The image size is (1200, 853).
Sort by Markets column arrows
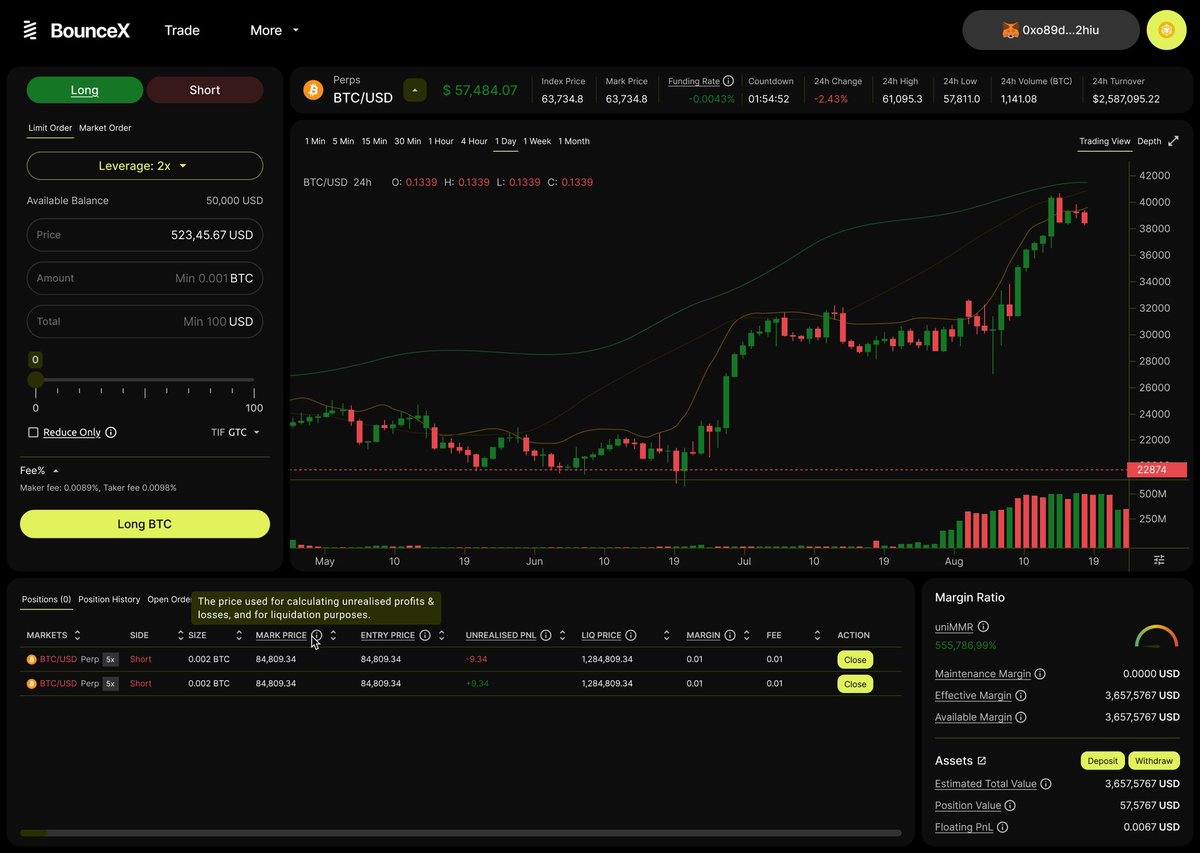coord(77,635)
